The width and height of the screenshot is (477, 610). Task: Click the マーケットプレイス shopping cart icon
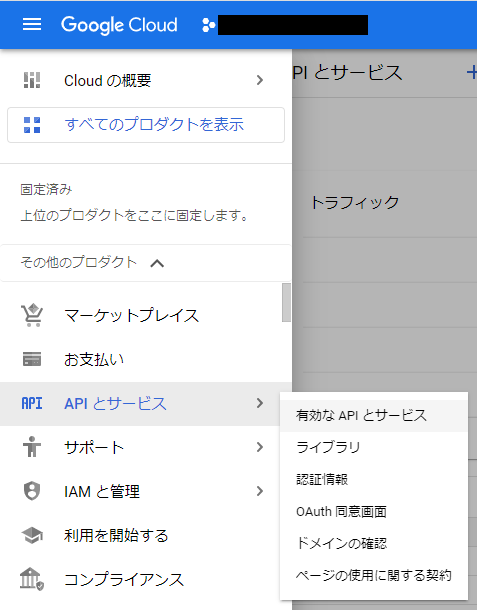point(32,315)
